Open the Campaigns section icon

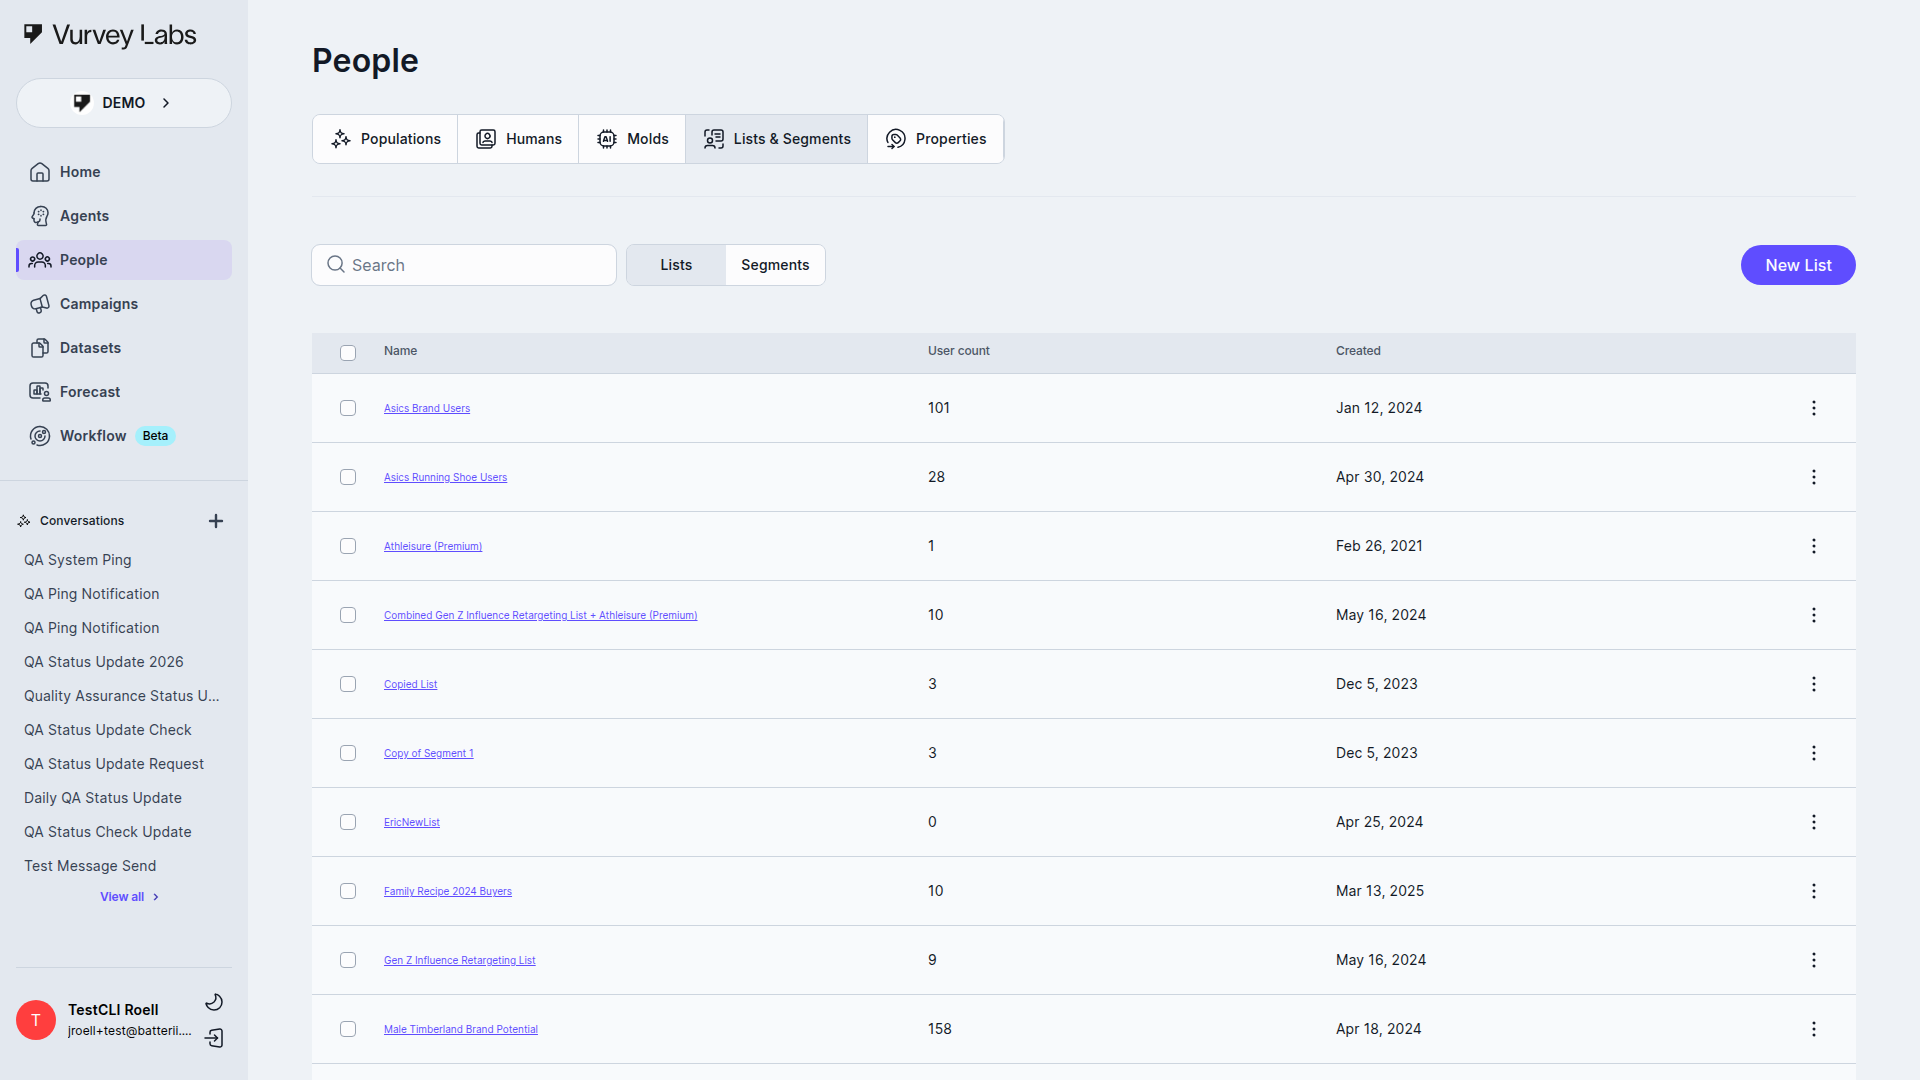click(40, 303)
